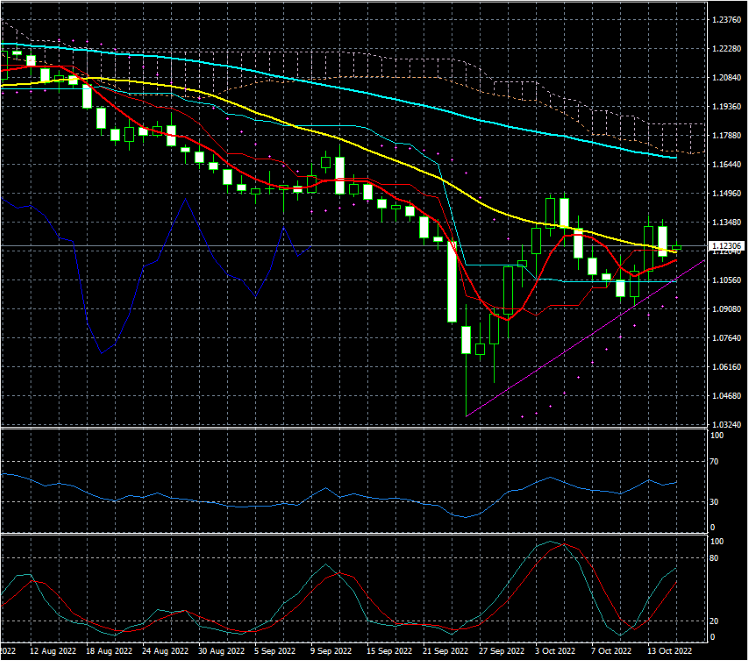Click the 1.17880 price axis label
750x661 pixels.
[726, 136]
